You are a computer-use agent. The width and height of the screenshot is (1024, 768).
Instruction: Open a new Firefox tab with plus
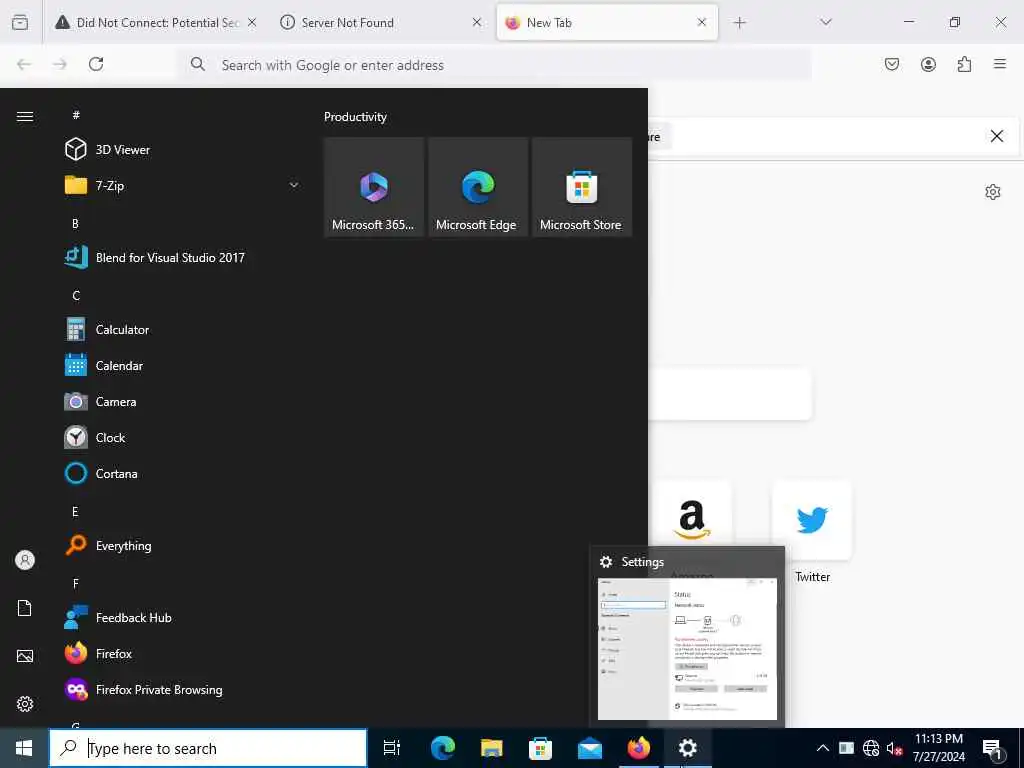739,23
